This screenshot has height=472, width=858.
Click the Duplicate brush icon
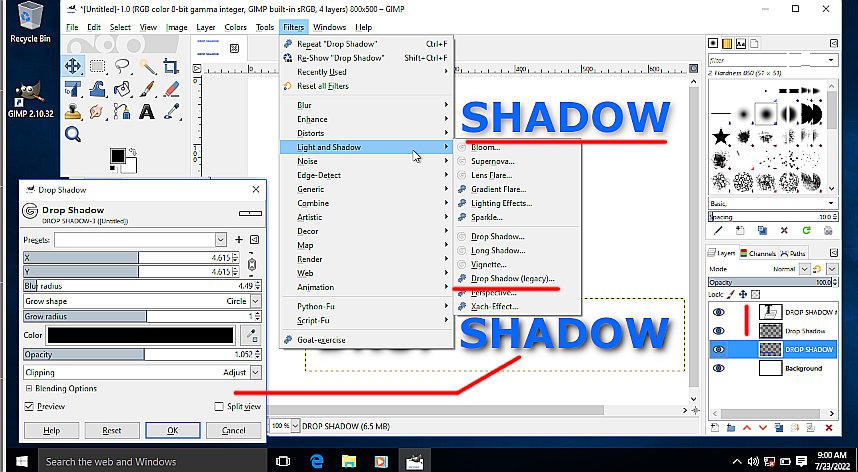[x=762, y=231]
